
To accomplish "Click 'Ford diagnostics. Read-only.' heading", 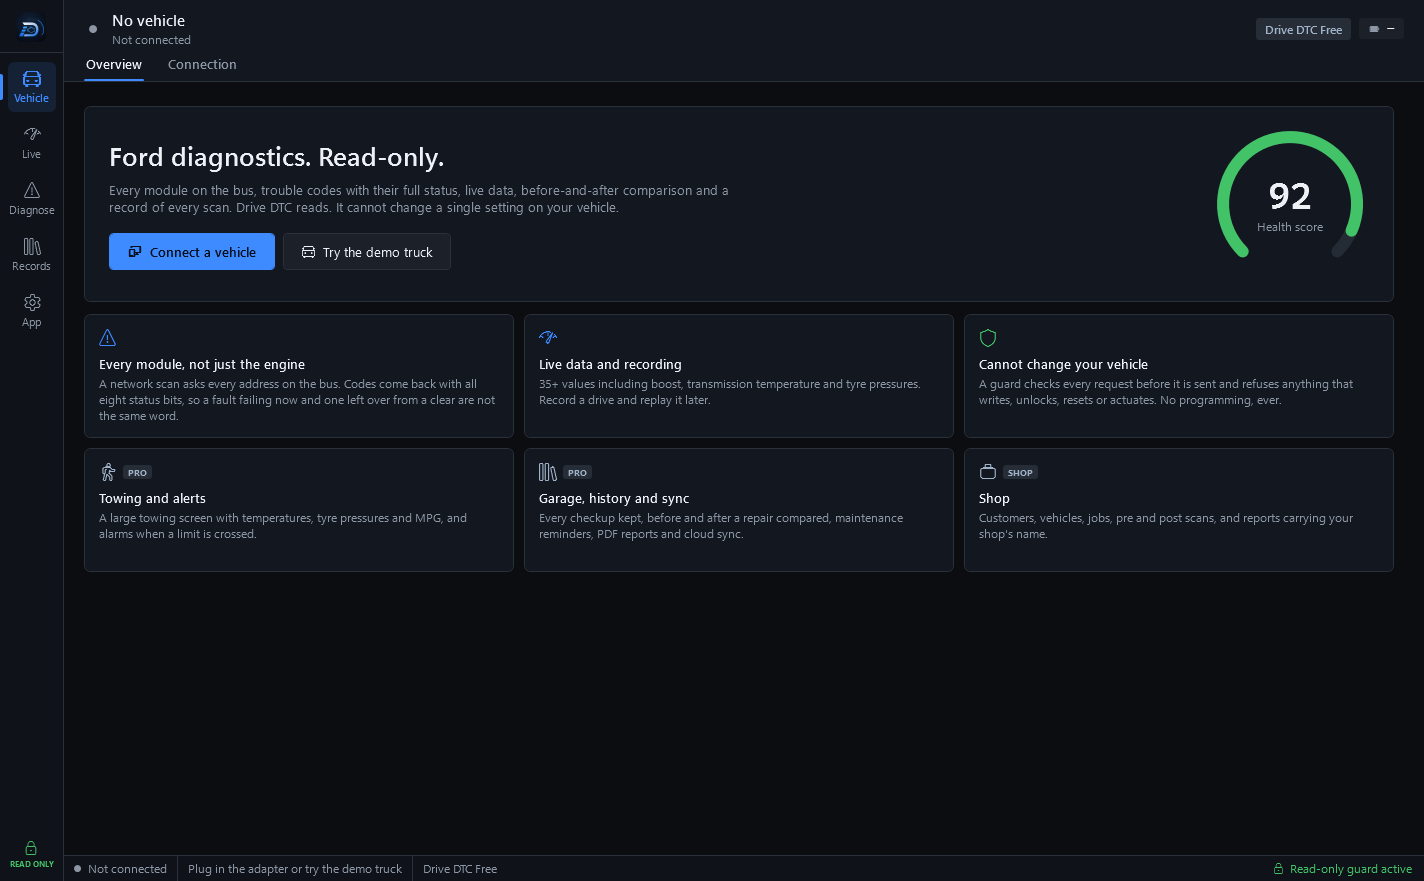I will (277, 158).
